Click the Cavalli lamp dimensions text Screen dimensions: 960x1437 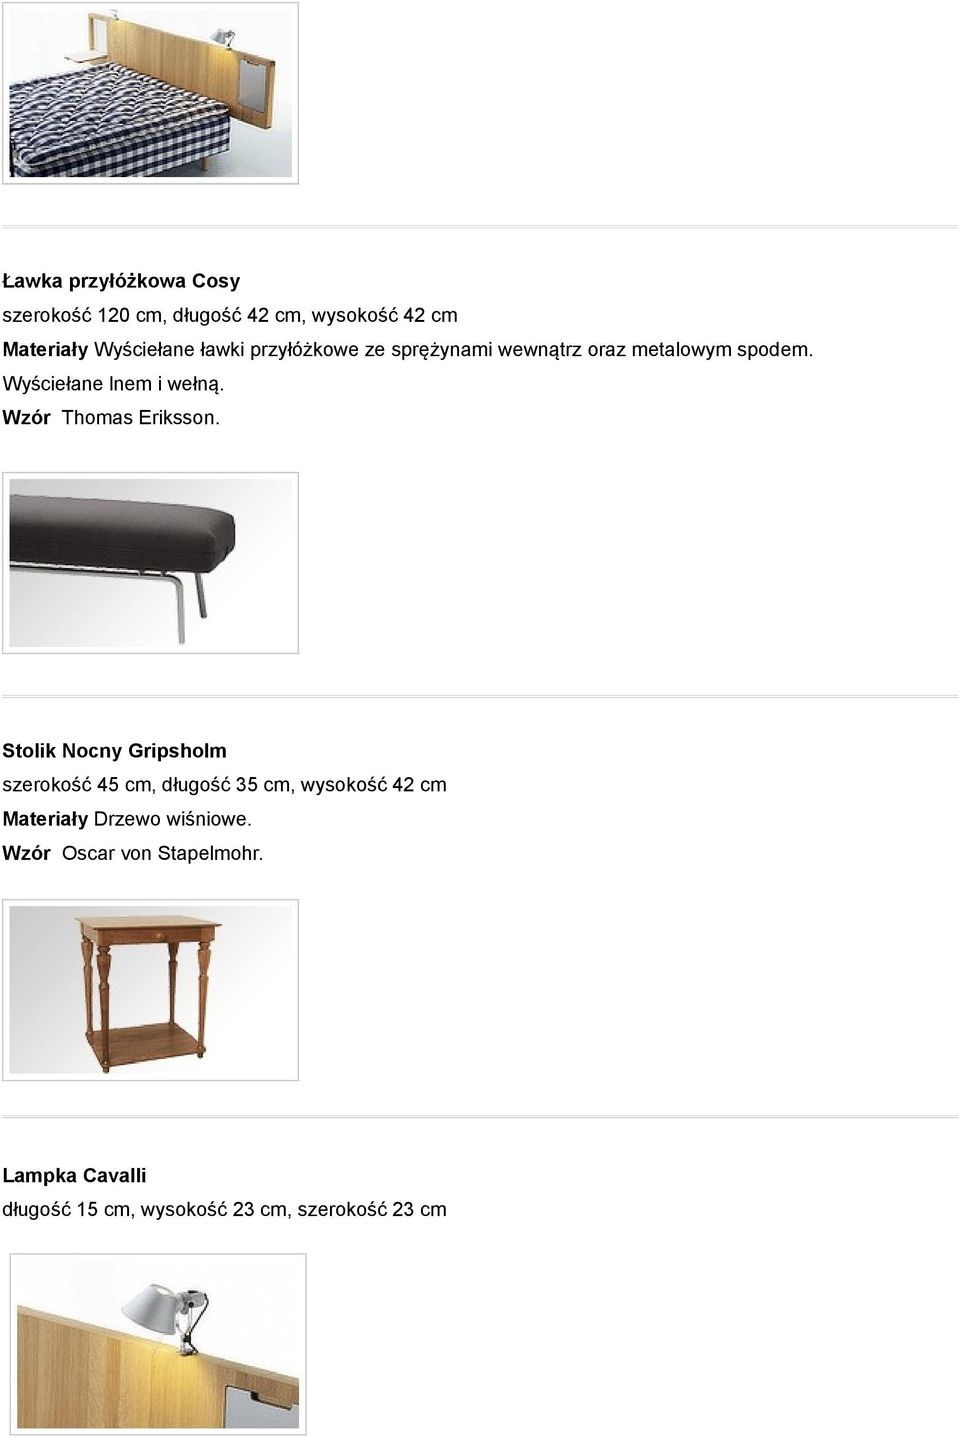[x=224, y=1209]
